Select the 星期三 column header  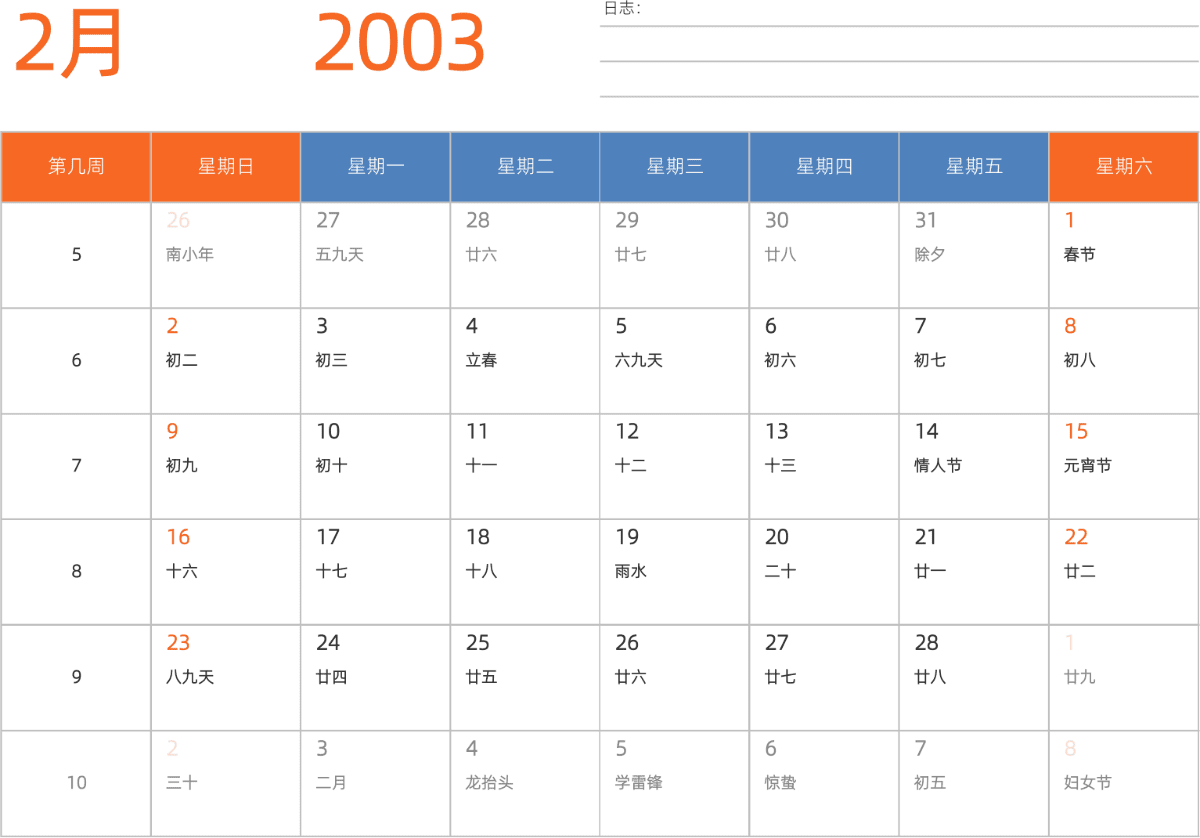[675, 167]
